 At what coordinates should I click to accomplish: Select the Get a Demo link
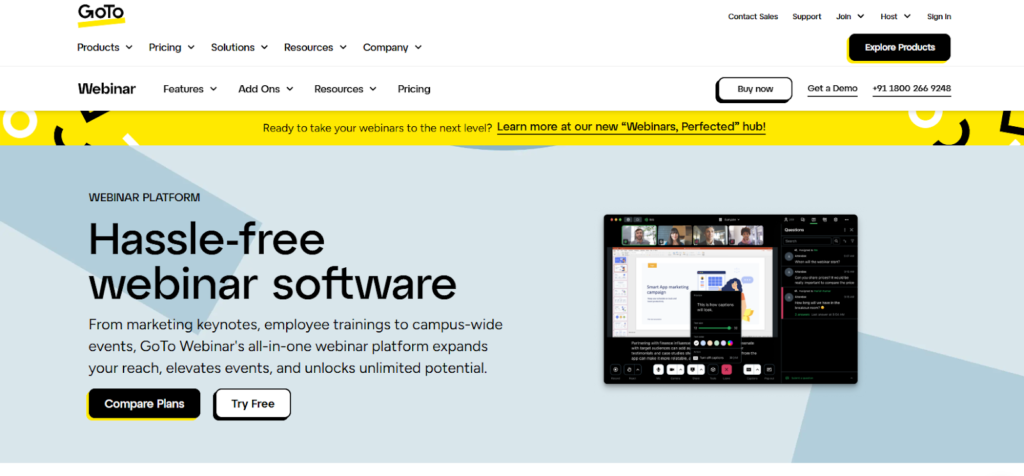832,89
